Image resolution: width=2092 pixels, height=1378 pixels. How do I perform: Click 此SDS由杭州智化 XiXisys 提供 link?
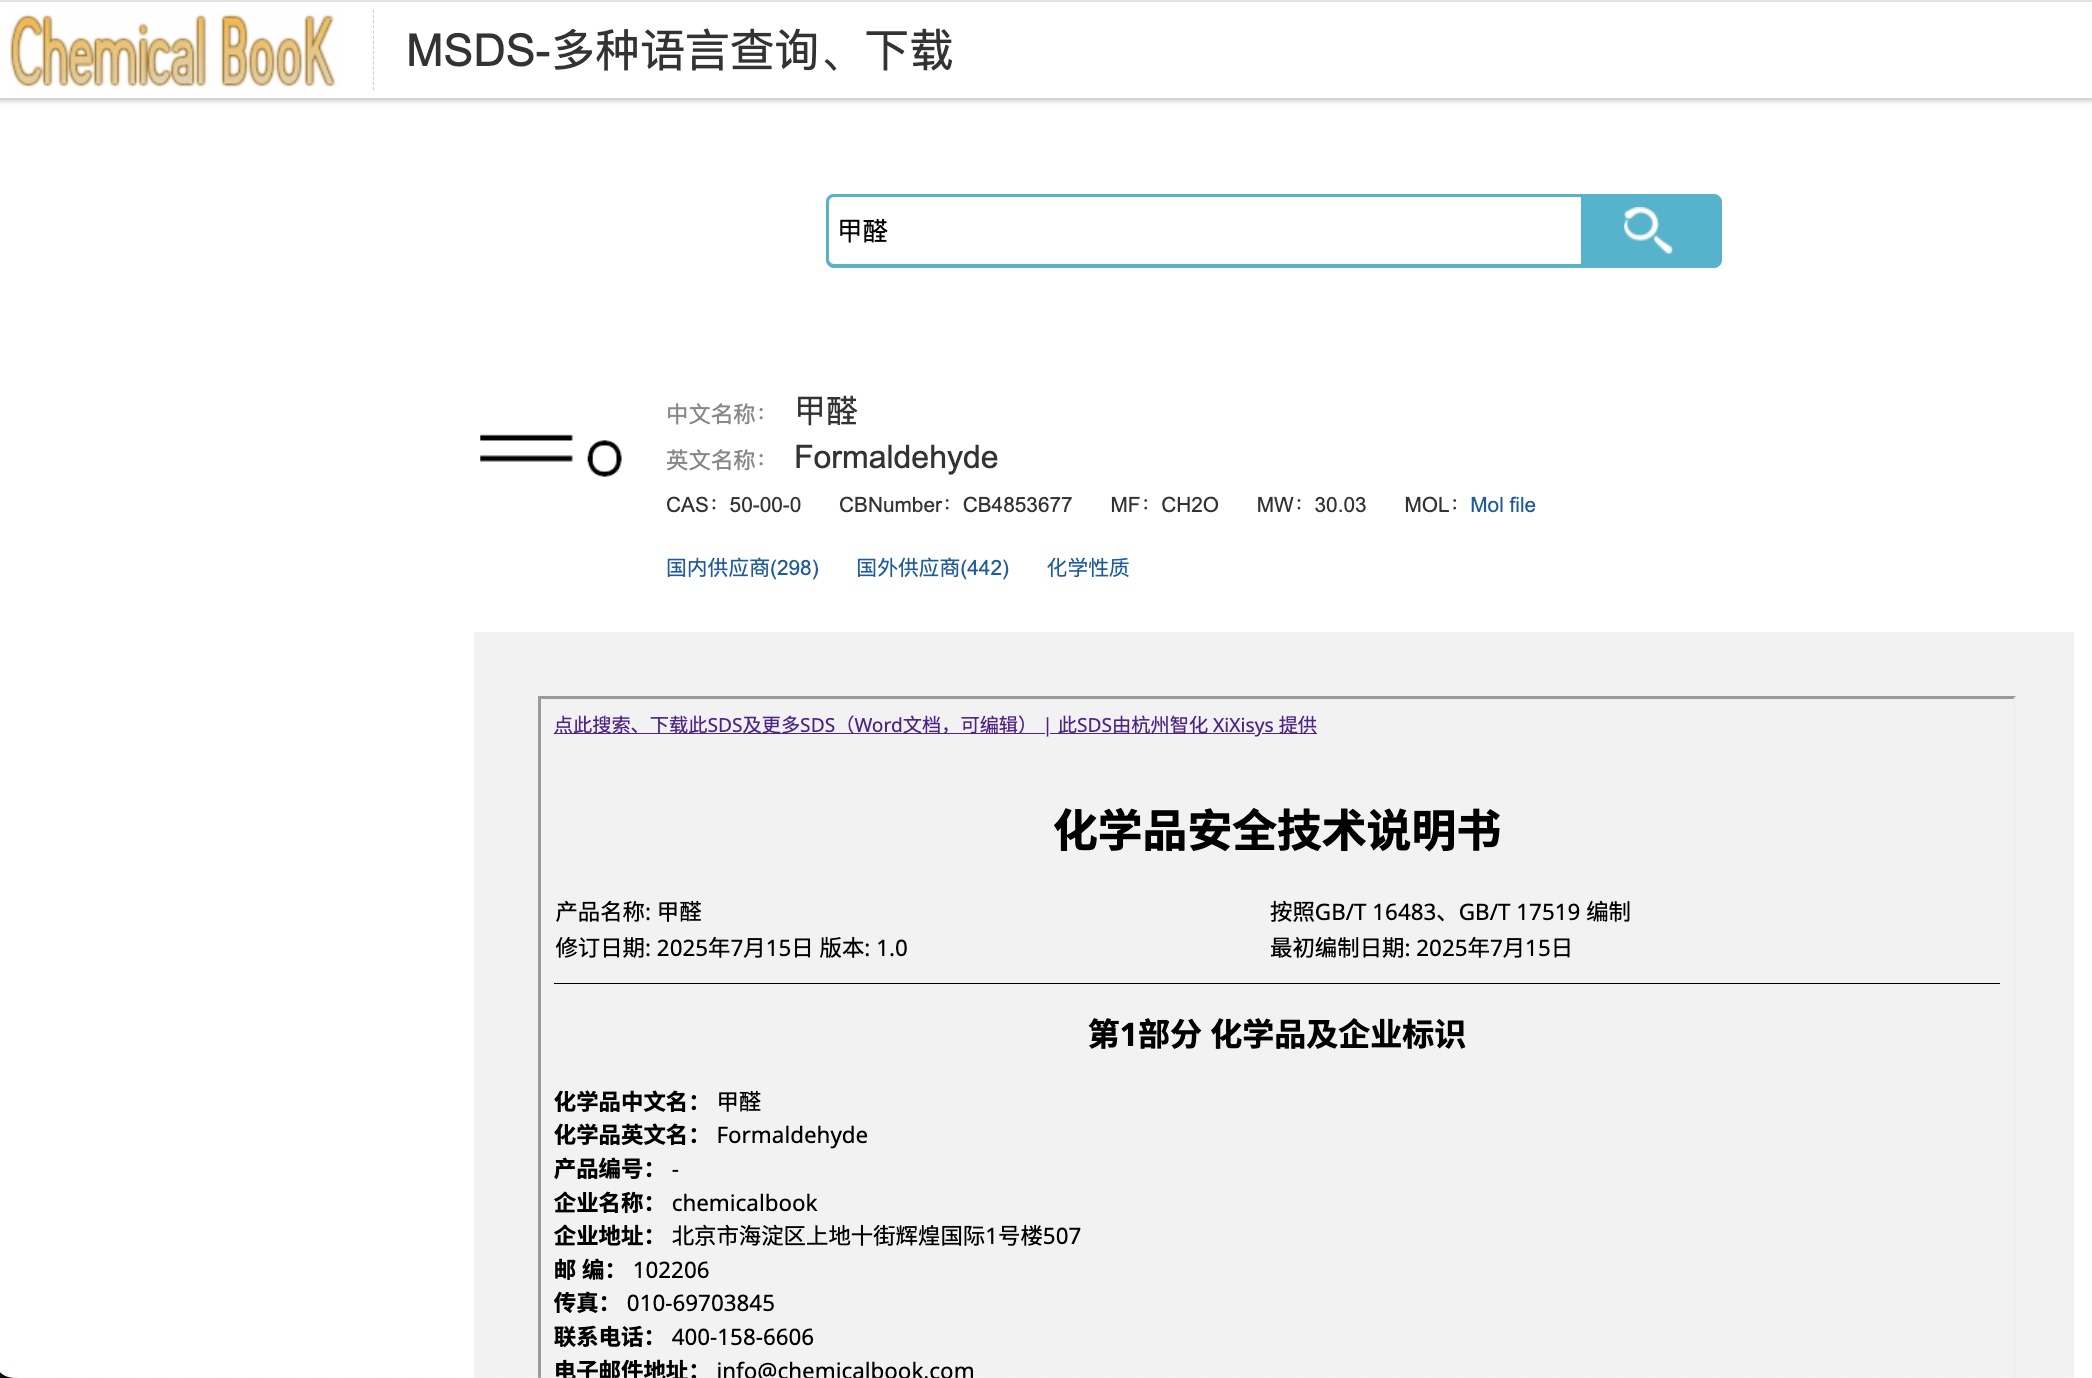(x=1187, y=725)
